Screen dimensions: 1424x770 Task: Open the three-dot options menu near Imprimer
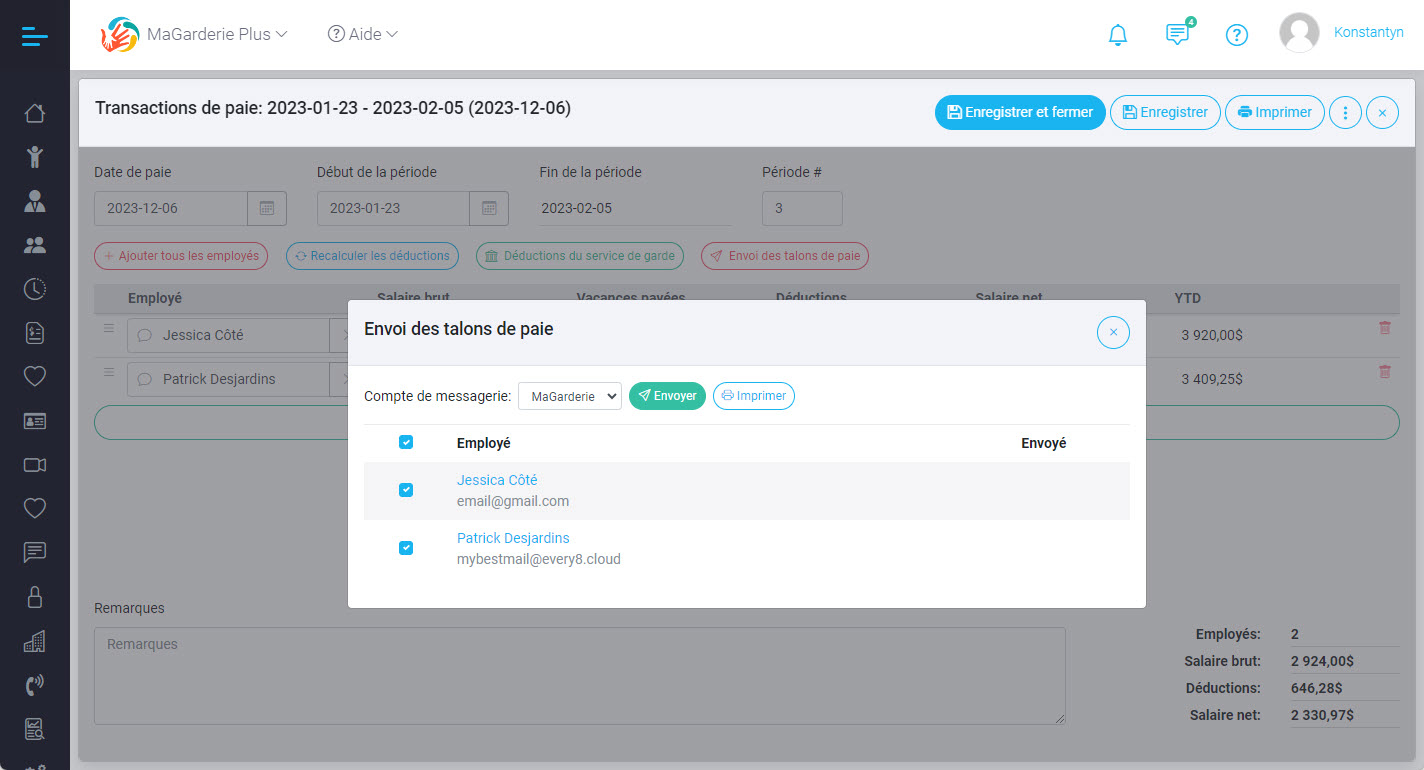coord(1344,112)
